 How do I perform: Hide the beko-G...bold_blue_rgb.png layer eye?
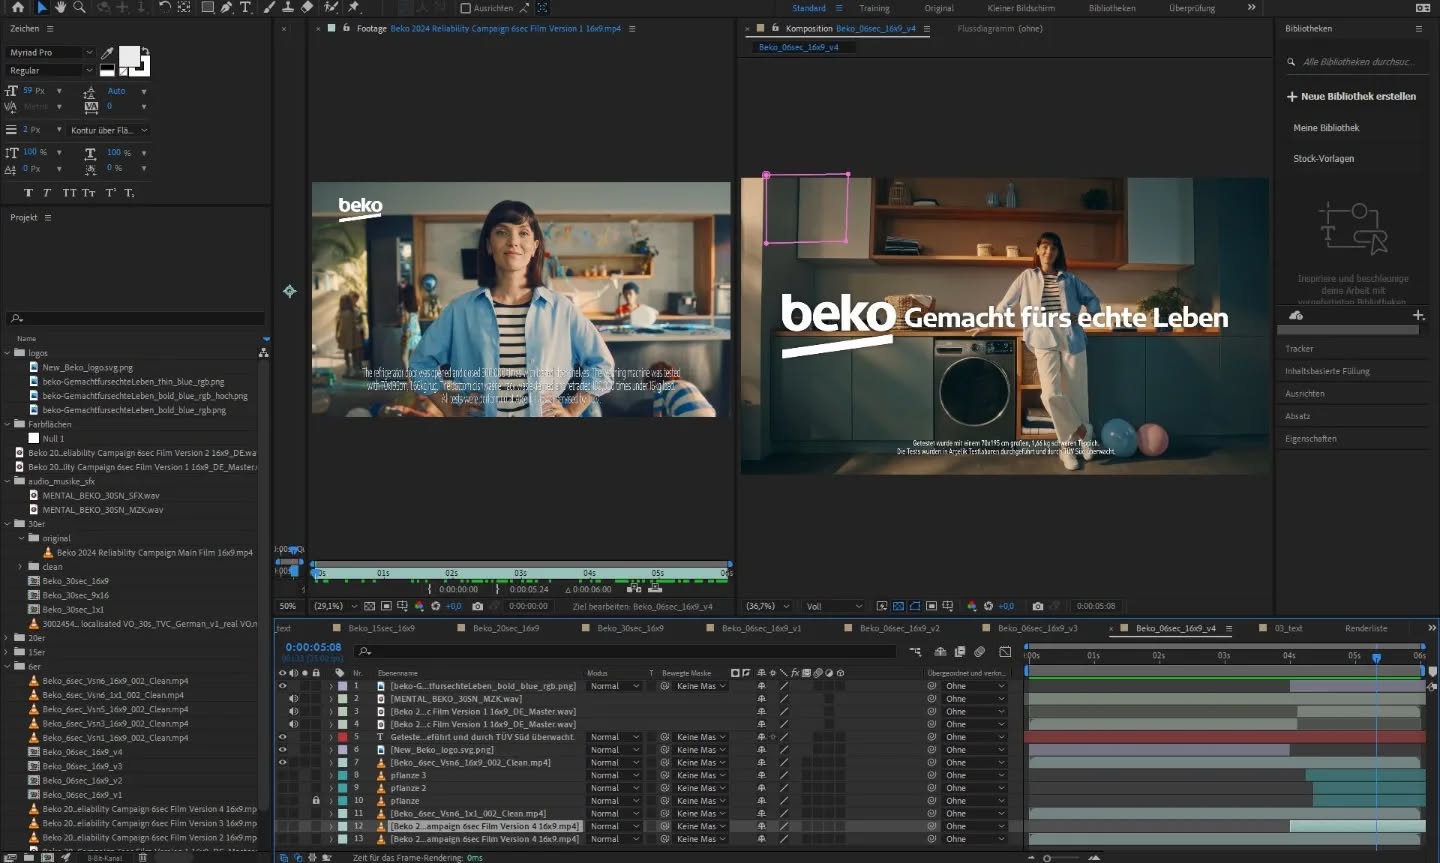pyautogui.click(x=282, y=686)
